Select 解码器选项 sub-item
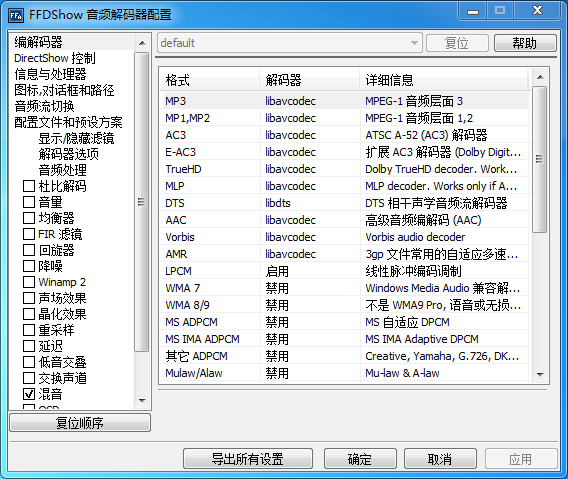Viewport: 568px width, 479px height. point(68,154)
